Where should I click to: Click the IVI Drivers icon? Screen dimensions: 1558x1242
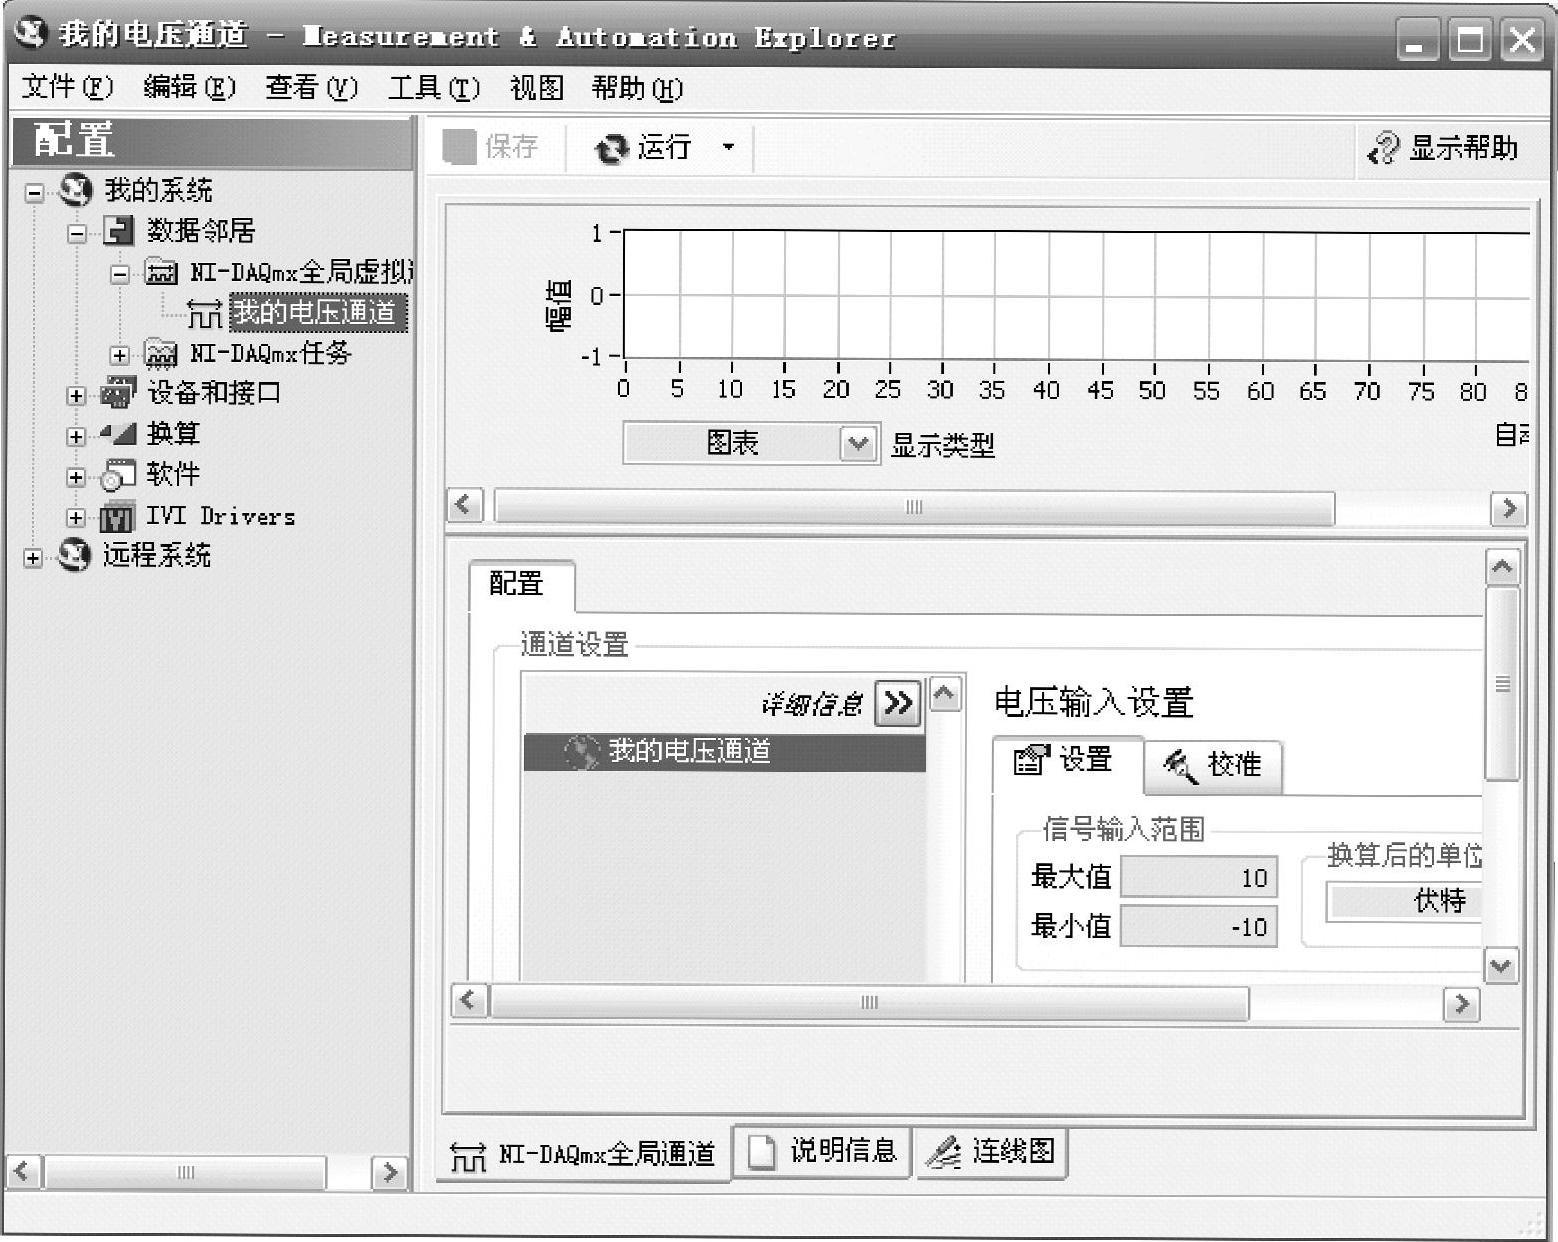118,517
